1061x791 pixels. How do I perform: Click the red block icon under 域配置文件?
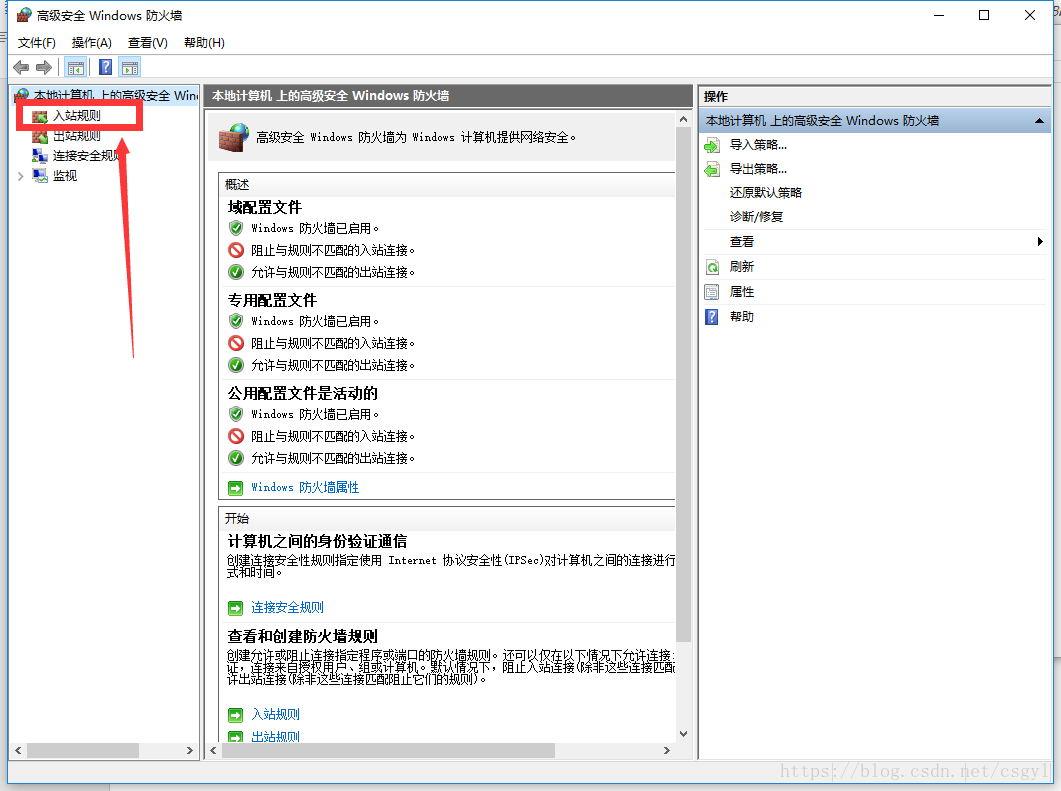point(235,250)
